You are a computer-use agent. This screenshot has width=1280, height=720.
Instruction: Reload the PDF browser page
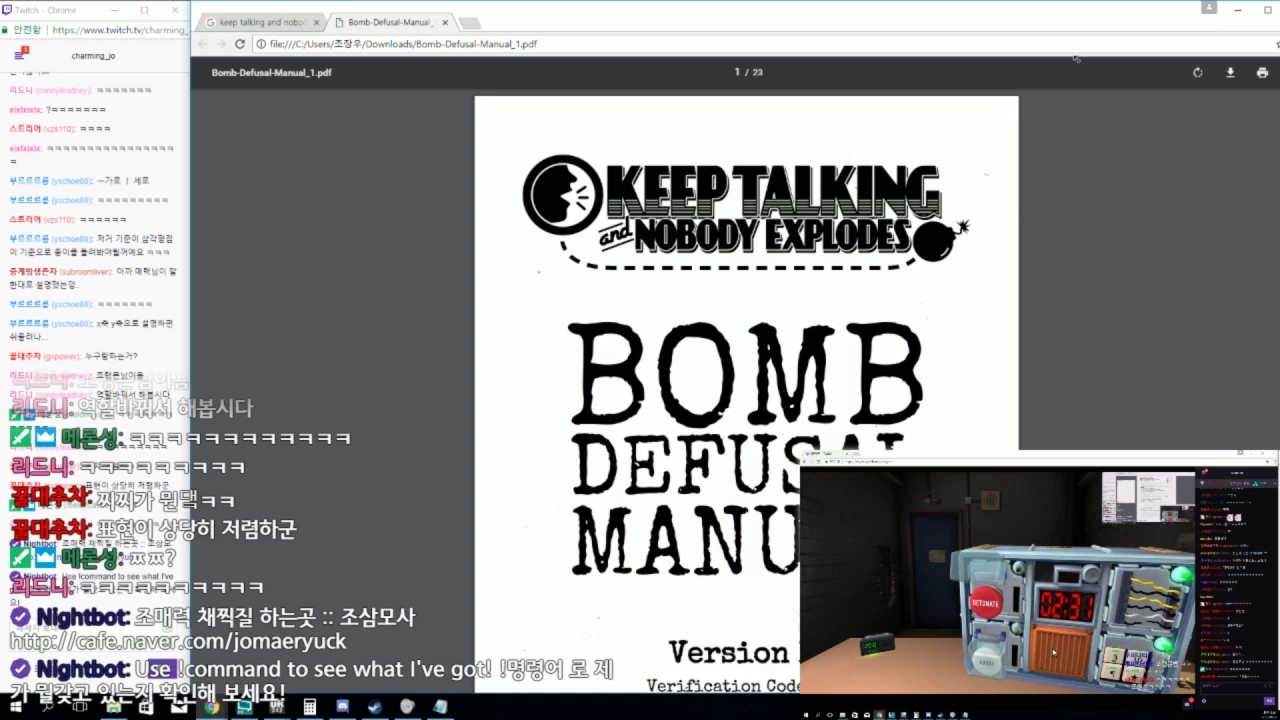(240, 44)
